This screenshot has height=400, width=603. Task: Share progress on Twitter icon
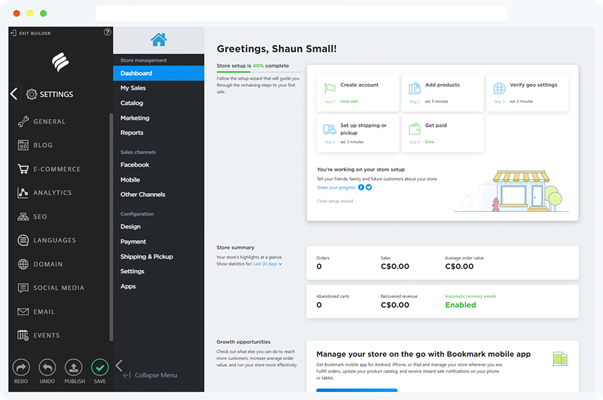pyautogui.click(x=369, y=187)
